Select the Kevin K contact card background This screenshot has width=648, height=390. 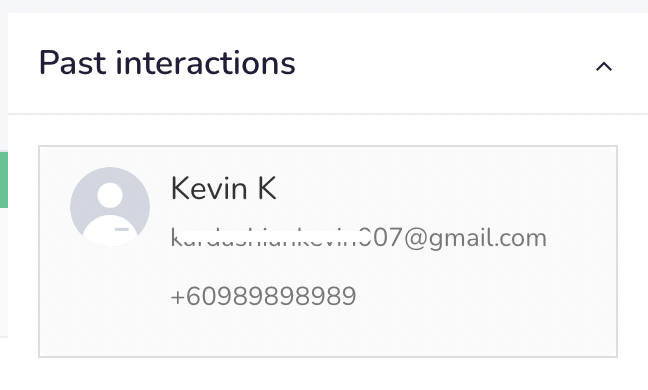[x=328, y=251]
